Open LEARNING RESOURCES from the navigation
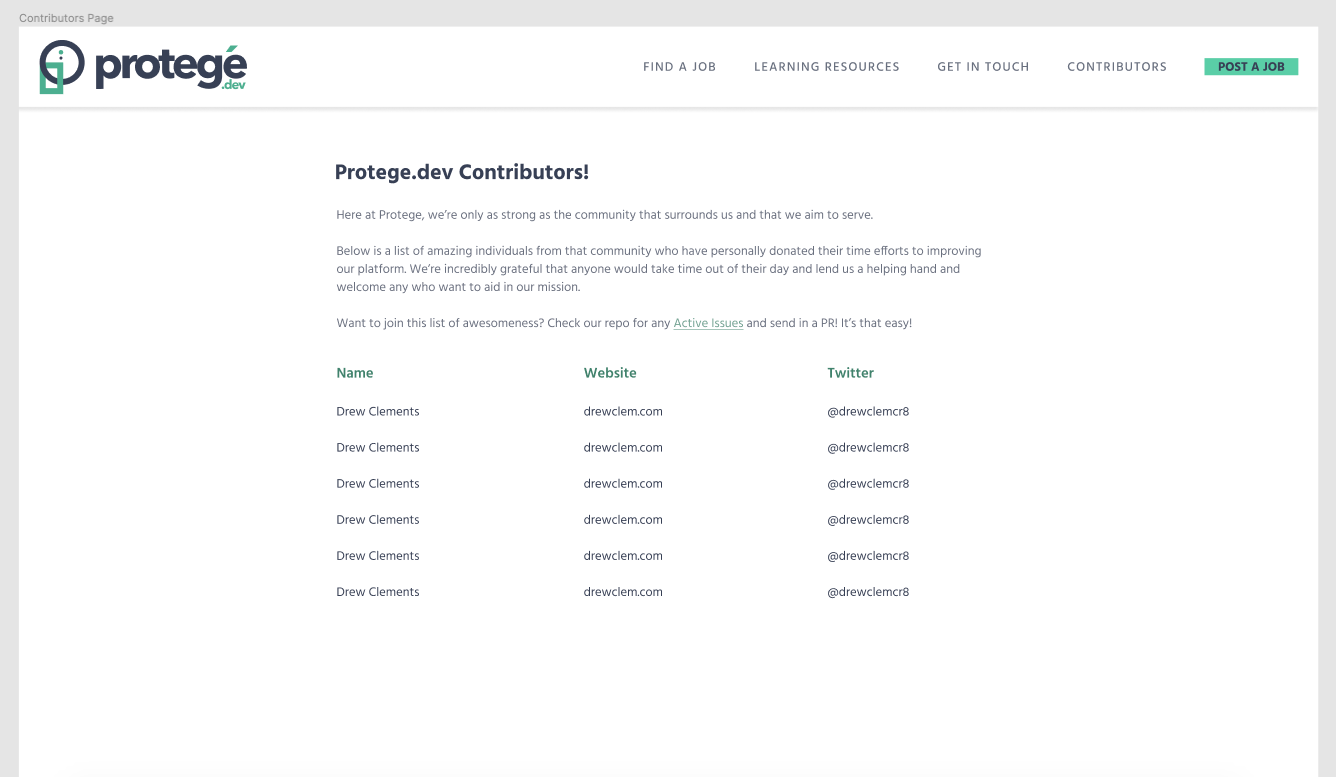1336x777 pixels. coord(827,66)
